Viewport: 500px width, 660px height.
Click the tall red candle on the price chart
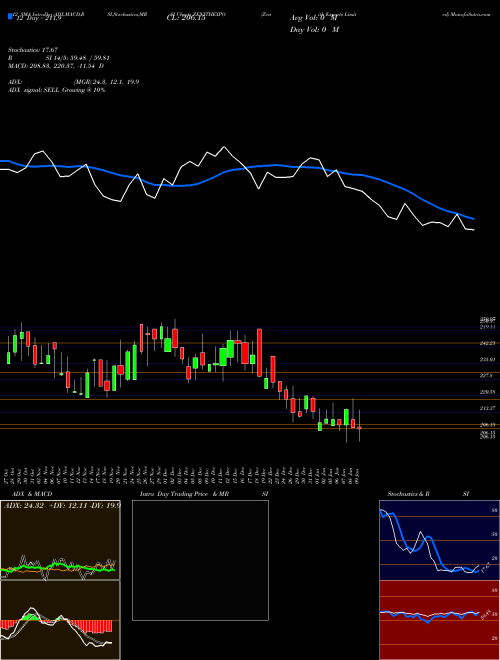tap(260, 353)
